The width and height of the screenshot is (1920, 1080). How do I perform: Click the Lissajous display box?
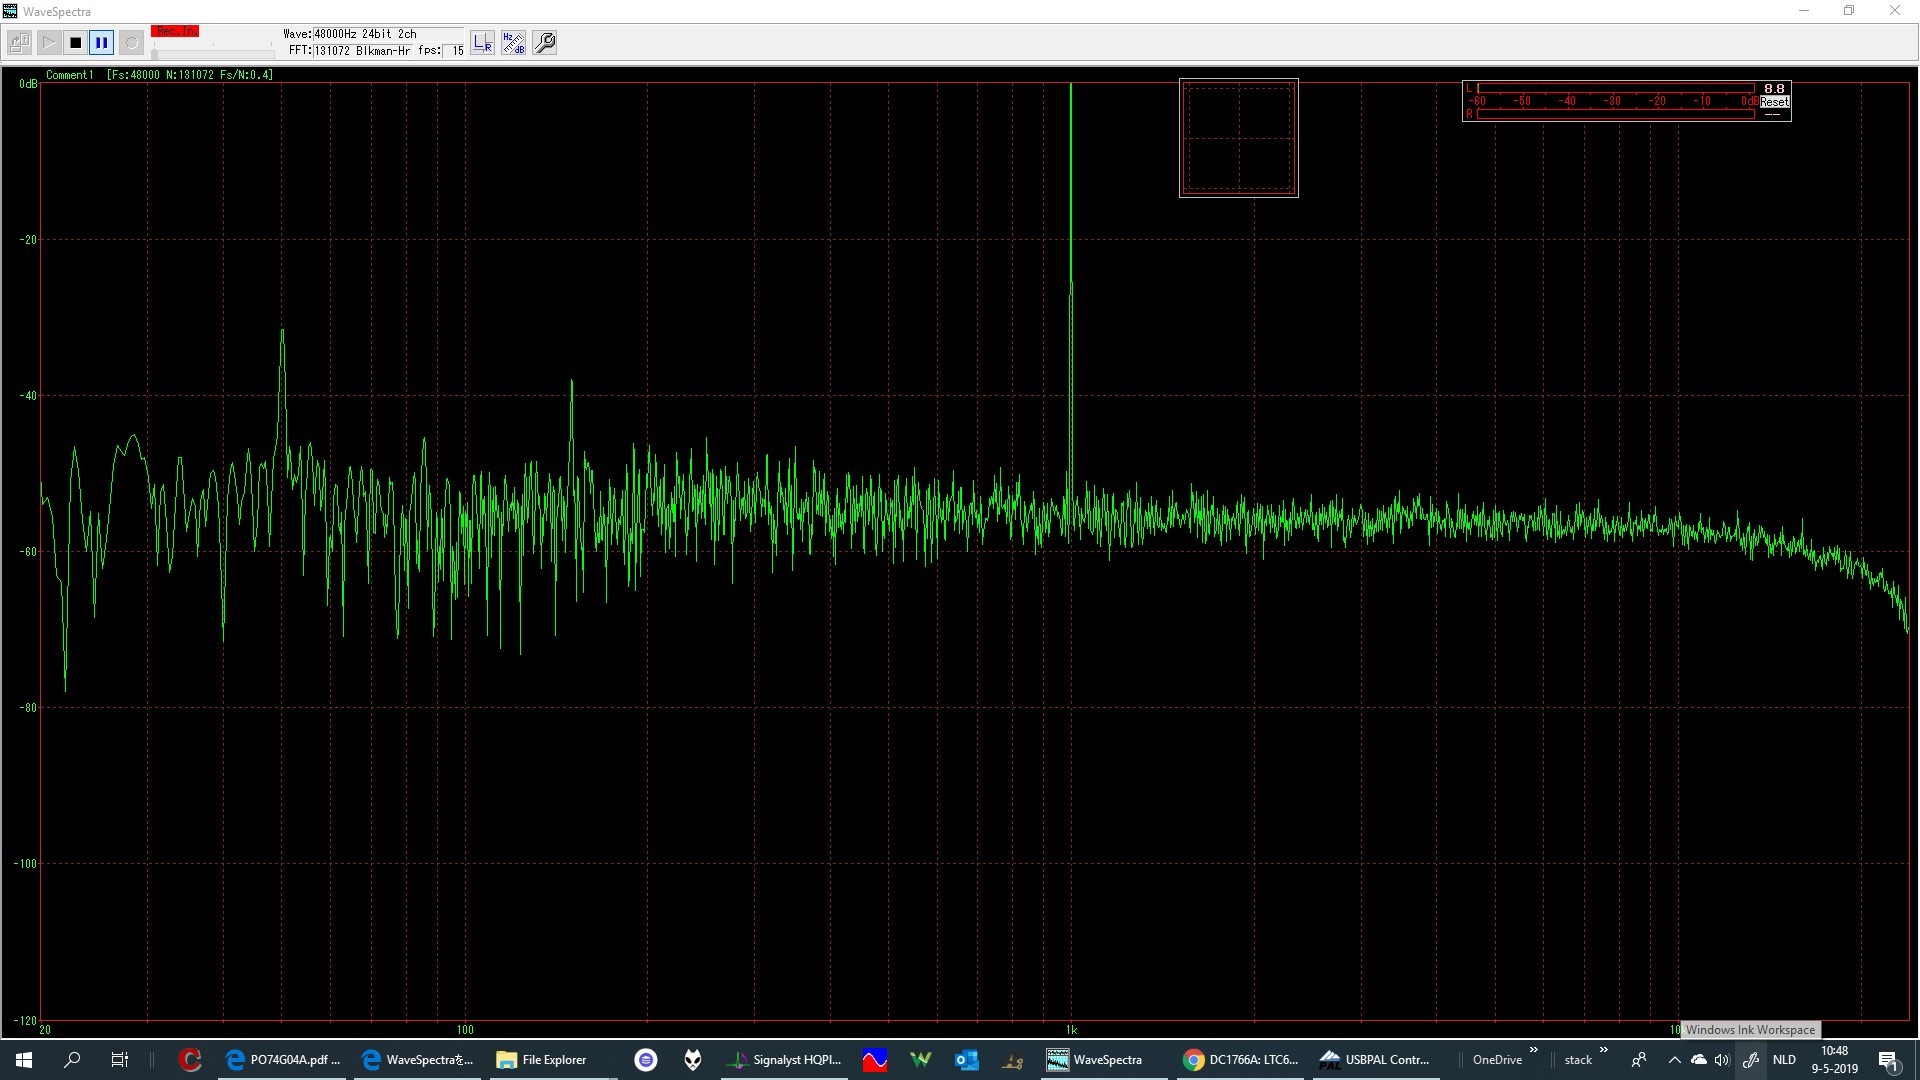coord(1239,138)
